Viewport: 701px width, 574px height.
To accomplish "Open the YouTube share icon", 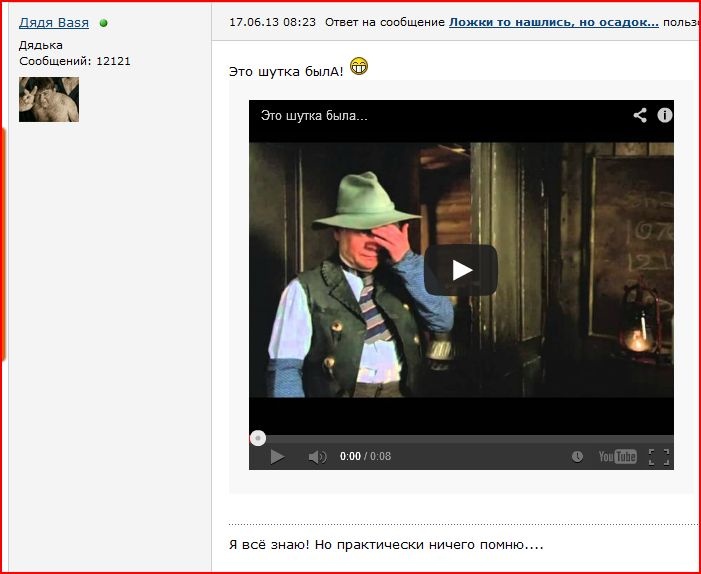I will tap(640, 115).
